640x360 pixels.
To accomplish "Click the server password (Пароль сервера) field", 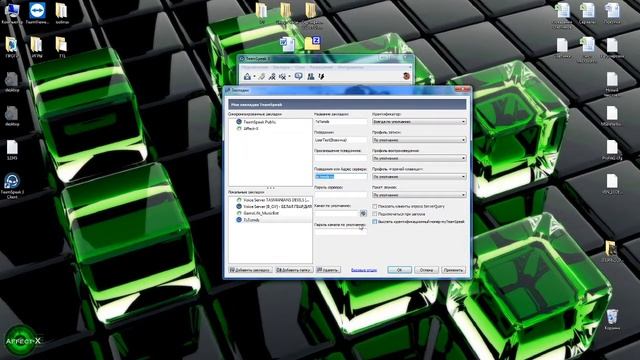I will pyautogui.click(x=340, y=195).
